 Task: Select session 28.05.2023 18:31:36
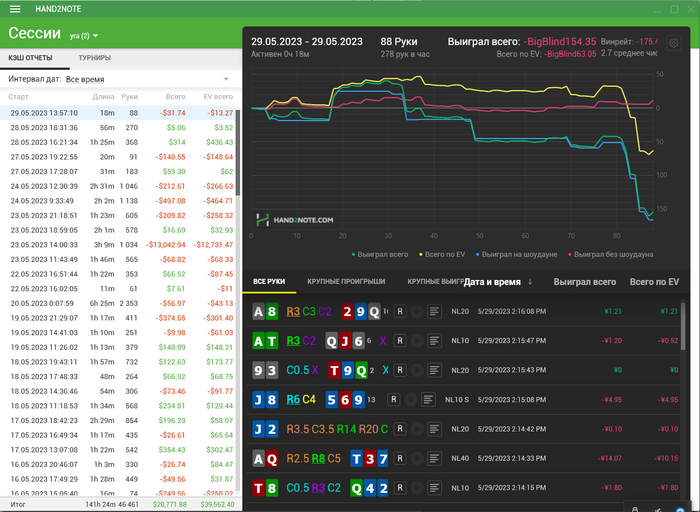point(118,128)
